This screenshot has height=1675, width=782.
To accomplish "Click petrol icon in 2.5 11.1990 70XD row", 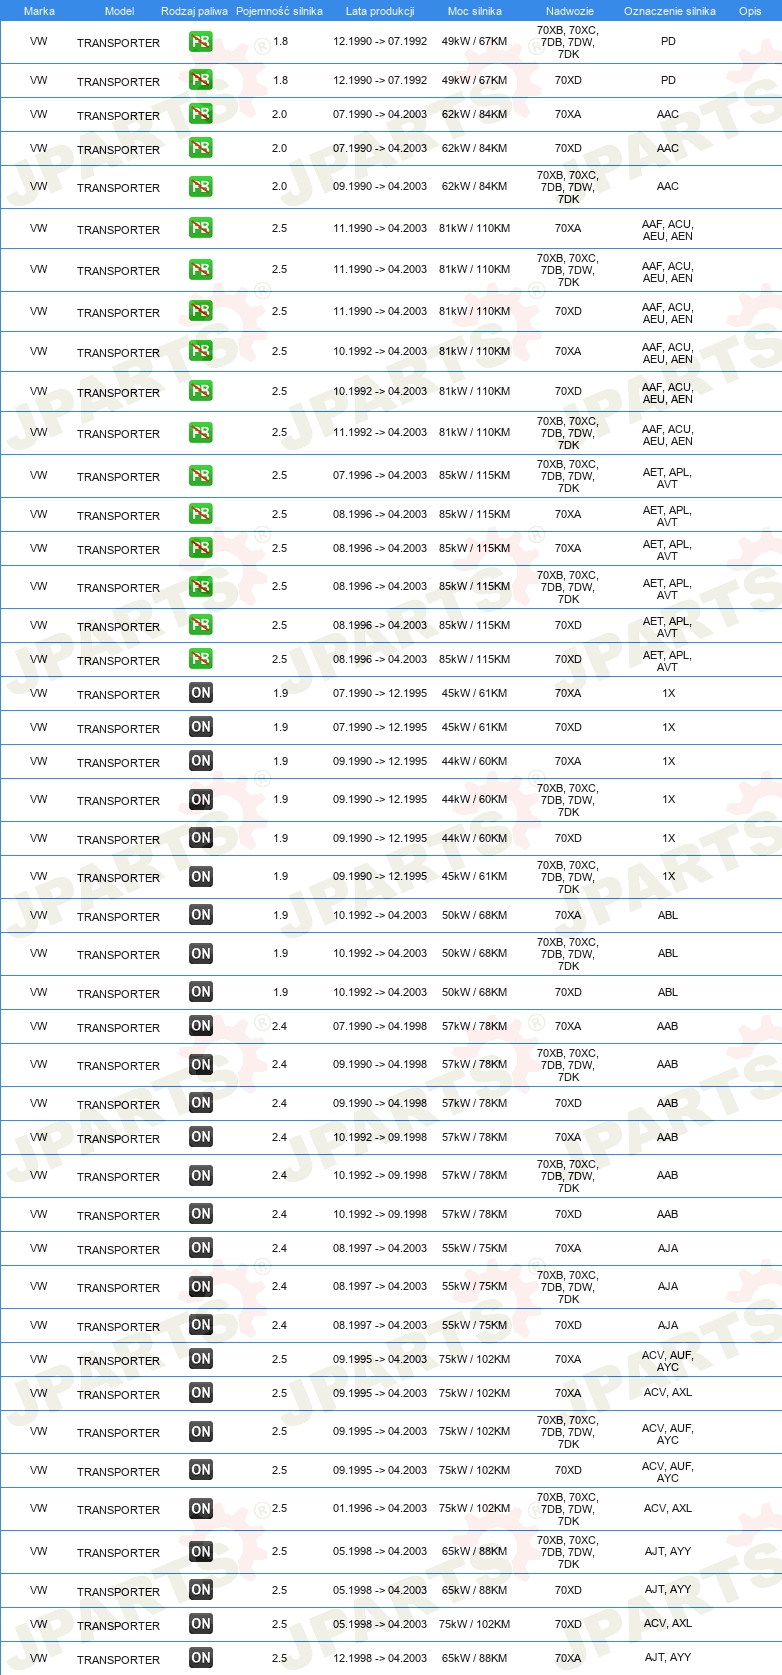I will (x=201, y=312).
